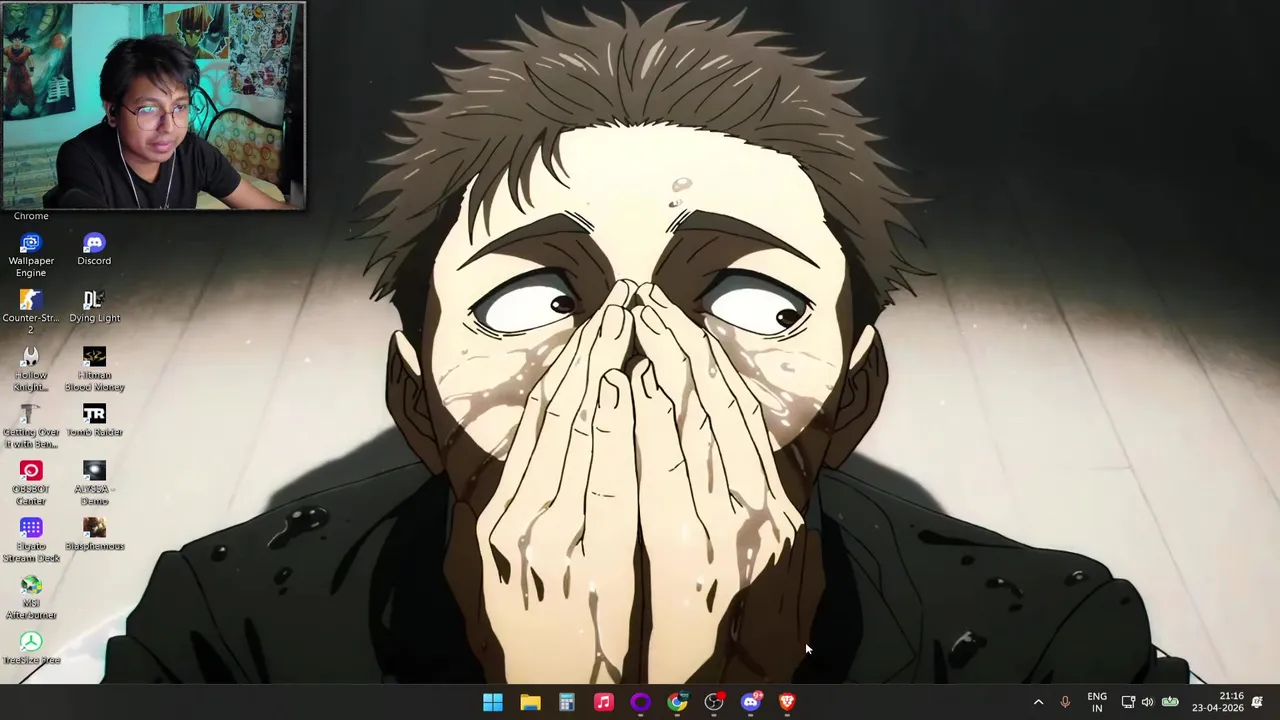The width and height of the screenshot is (1280, 720).
Task: Click the Tomb Raider desktop shortcut
Action: click(94, 421)
